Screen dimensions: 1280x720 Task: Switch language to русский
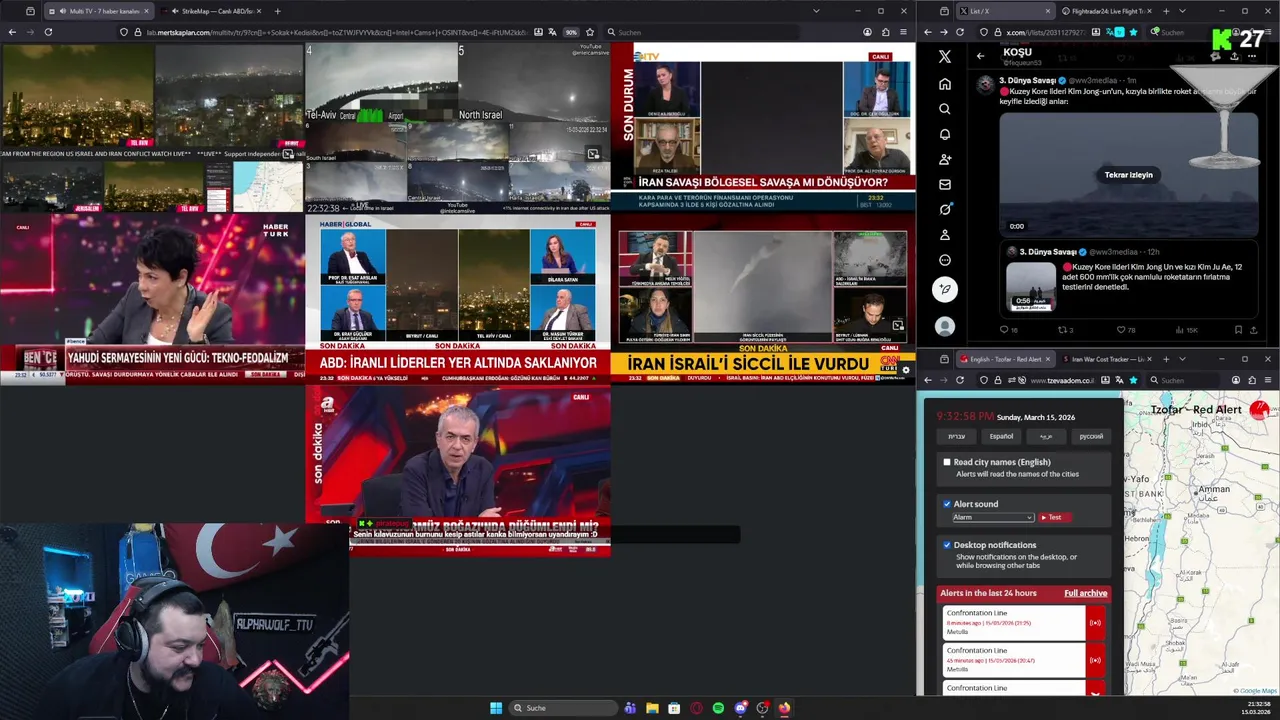click(x=1091, y=436)
